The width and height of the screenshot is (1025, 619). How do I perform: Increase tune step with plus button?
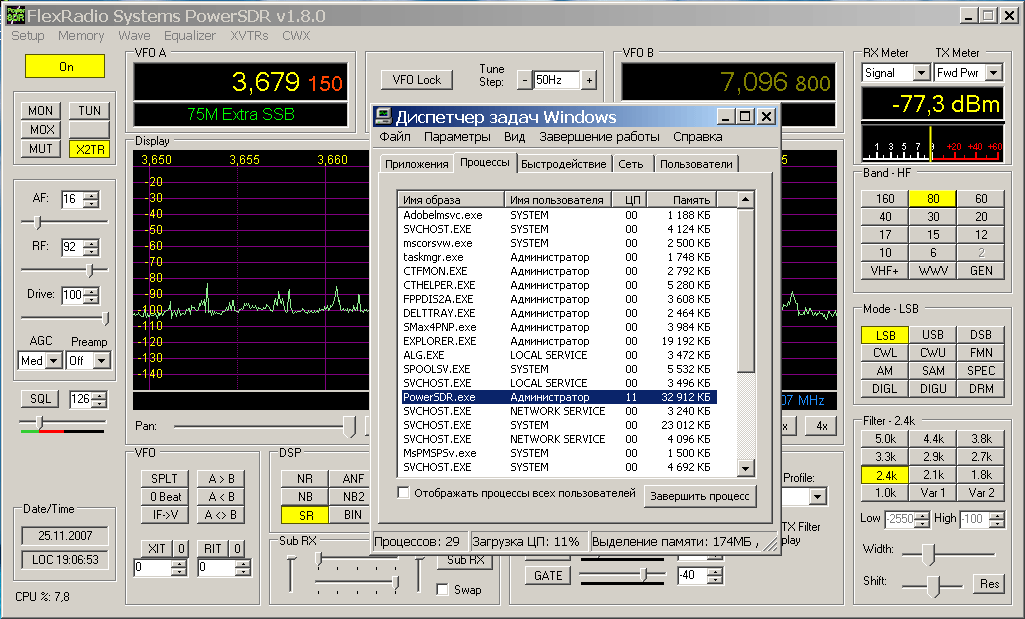(x=589, y=80)
